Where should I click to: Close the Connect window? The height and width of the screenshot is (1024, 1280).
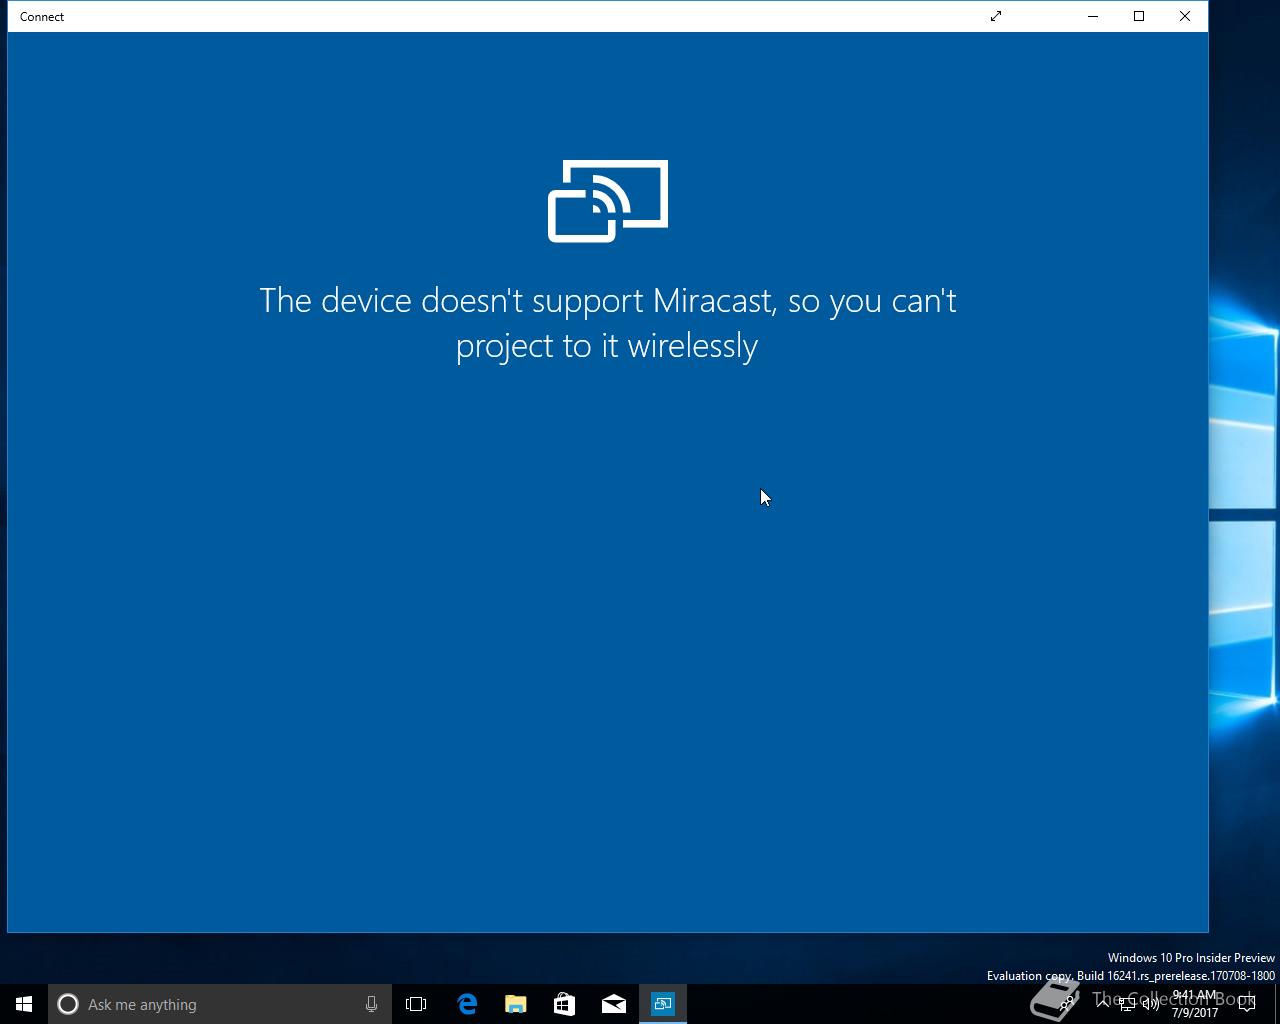(1185, 16)
